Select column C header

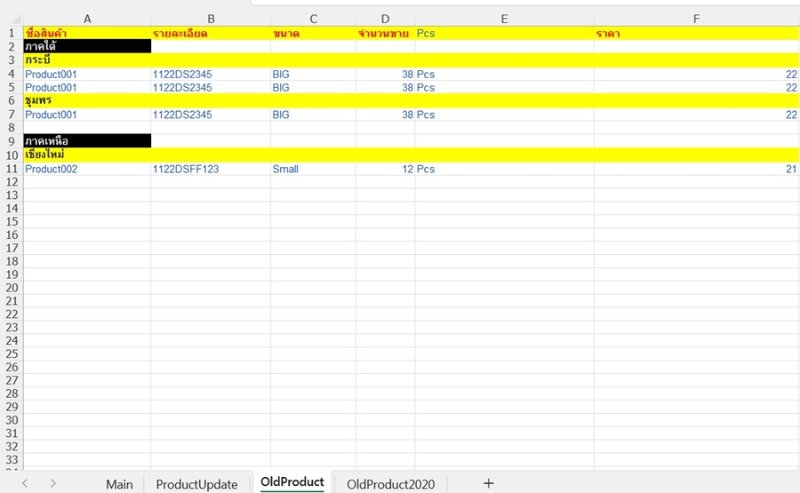pyautogui.click(x=312, y=18)
